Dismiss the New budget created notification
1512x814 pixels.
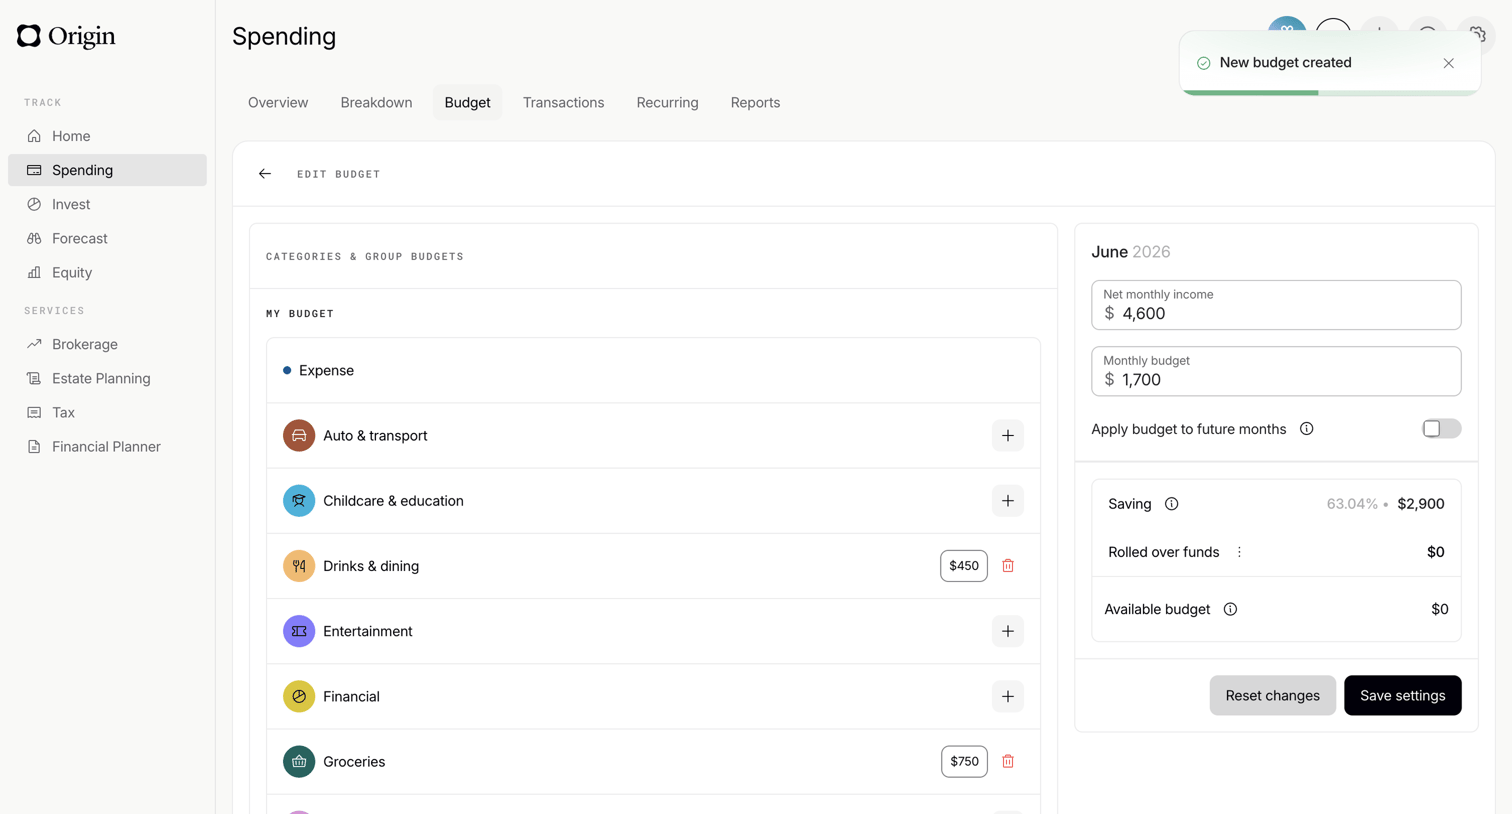point(1449,63)
